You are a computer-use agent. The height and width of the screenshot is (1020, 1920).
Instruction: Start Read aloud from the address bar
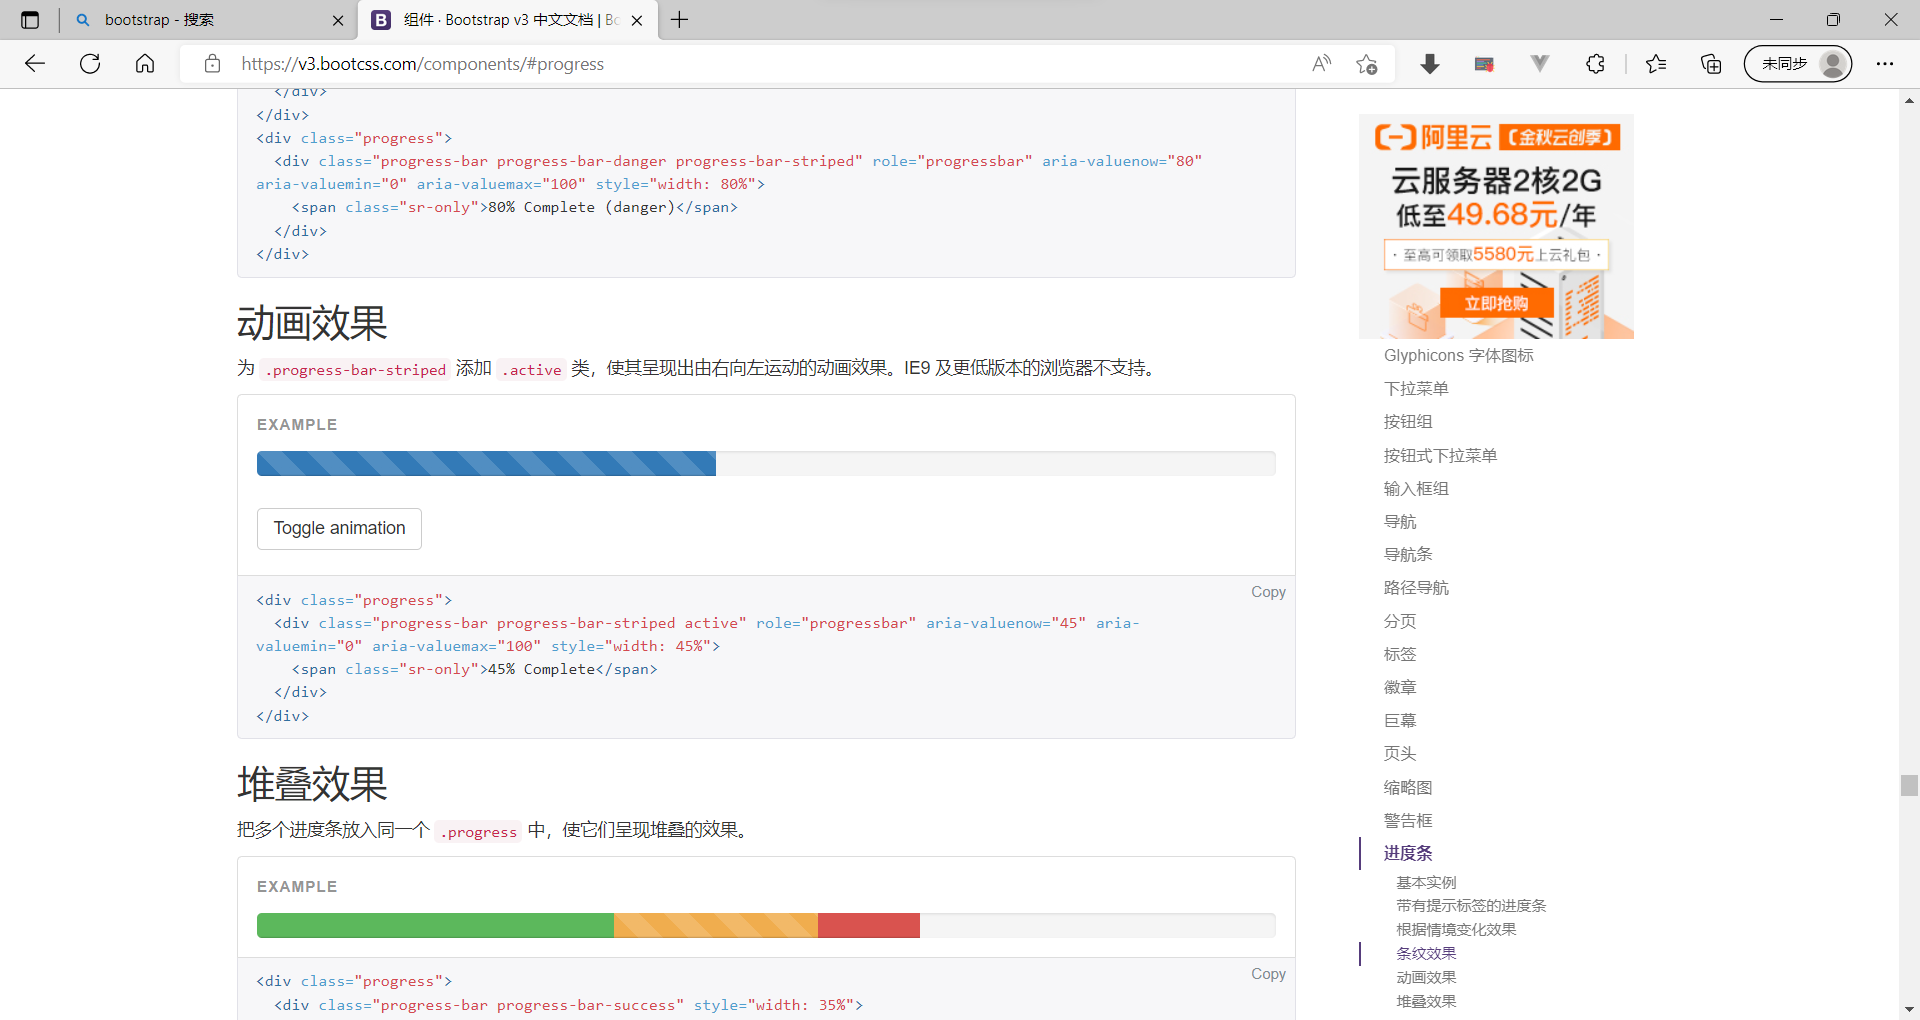[x=1321, y=63]
